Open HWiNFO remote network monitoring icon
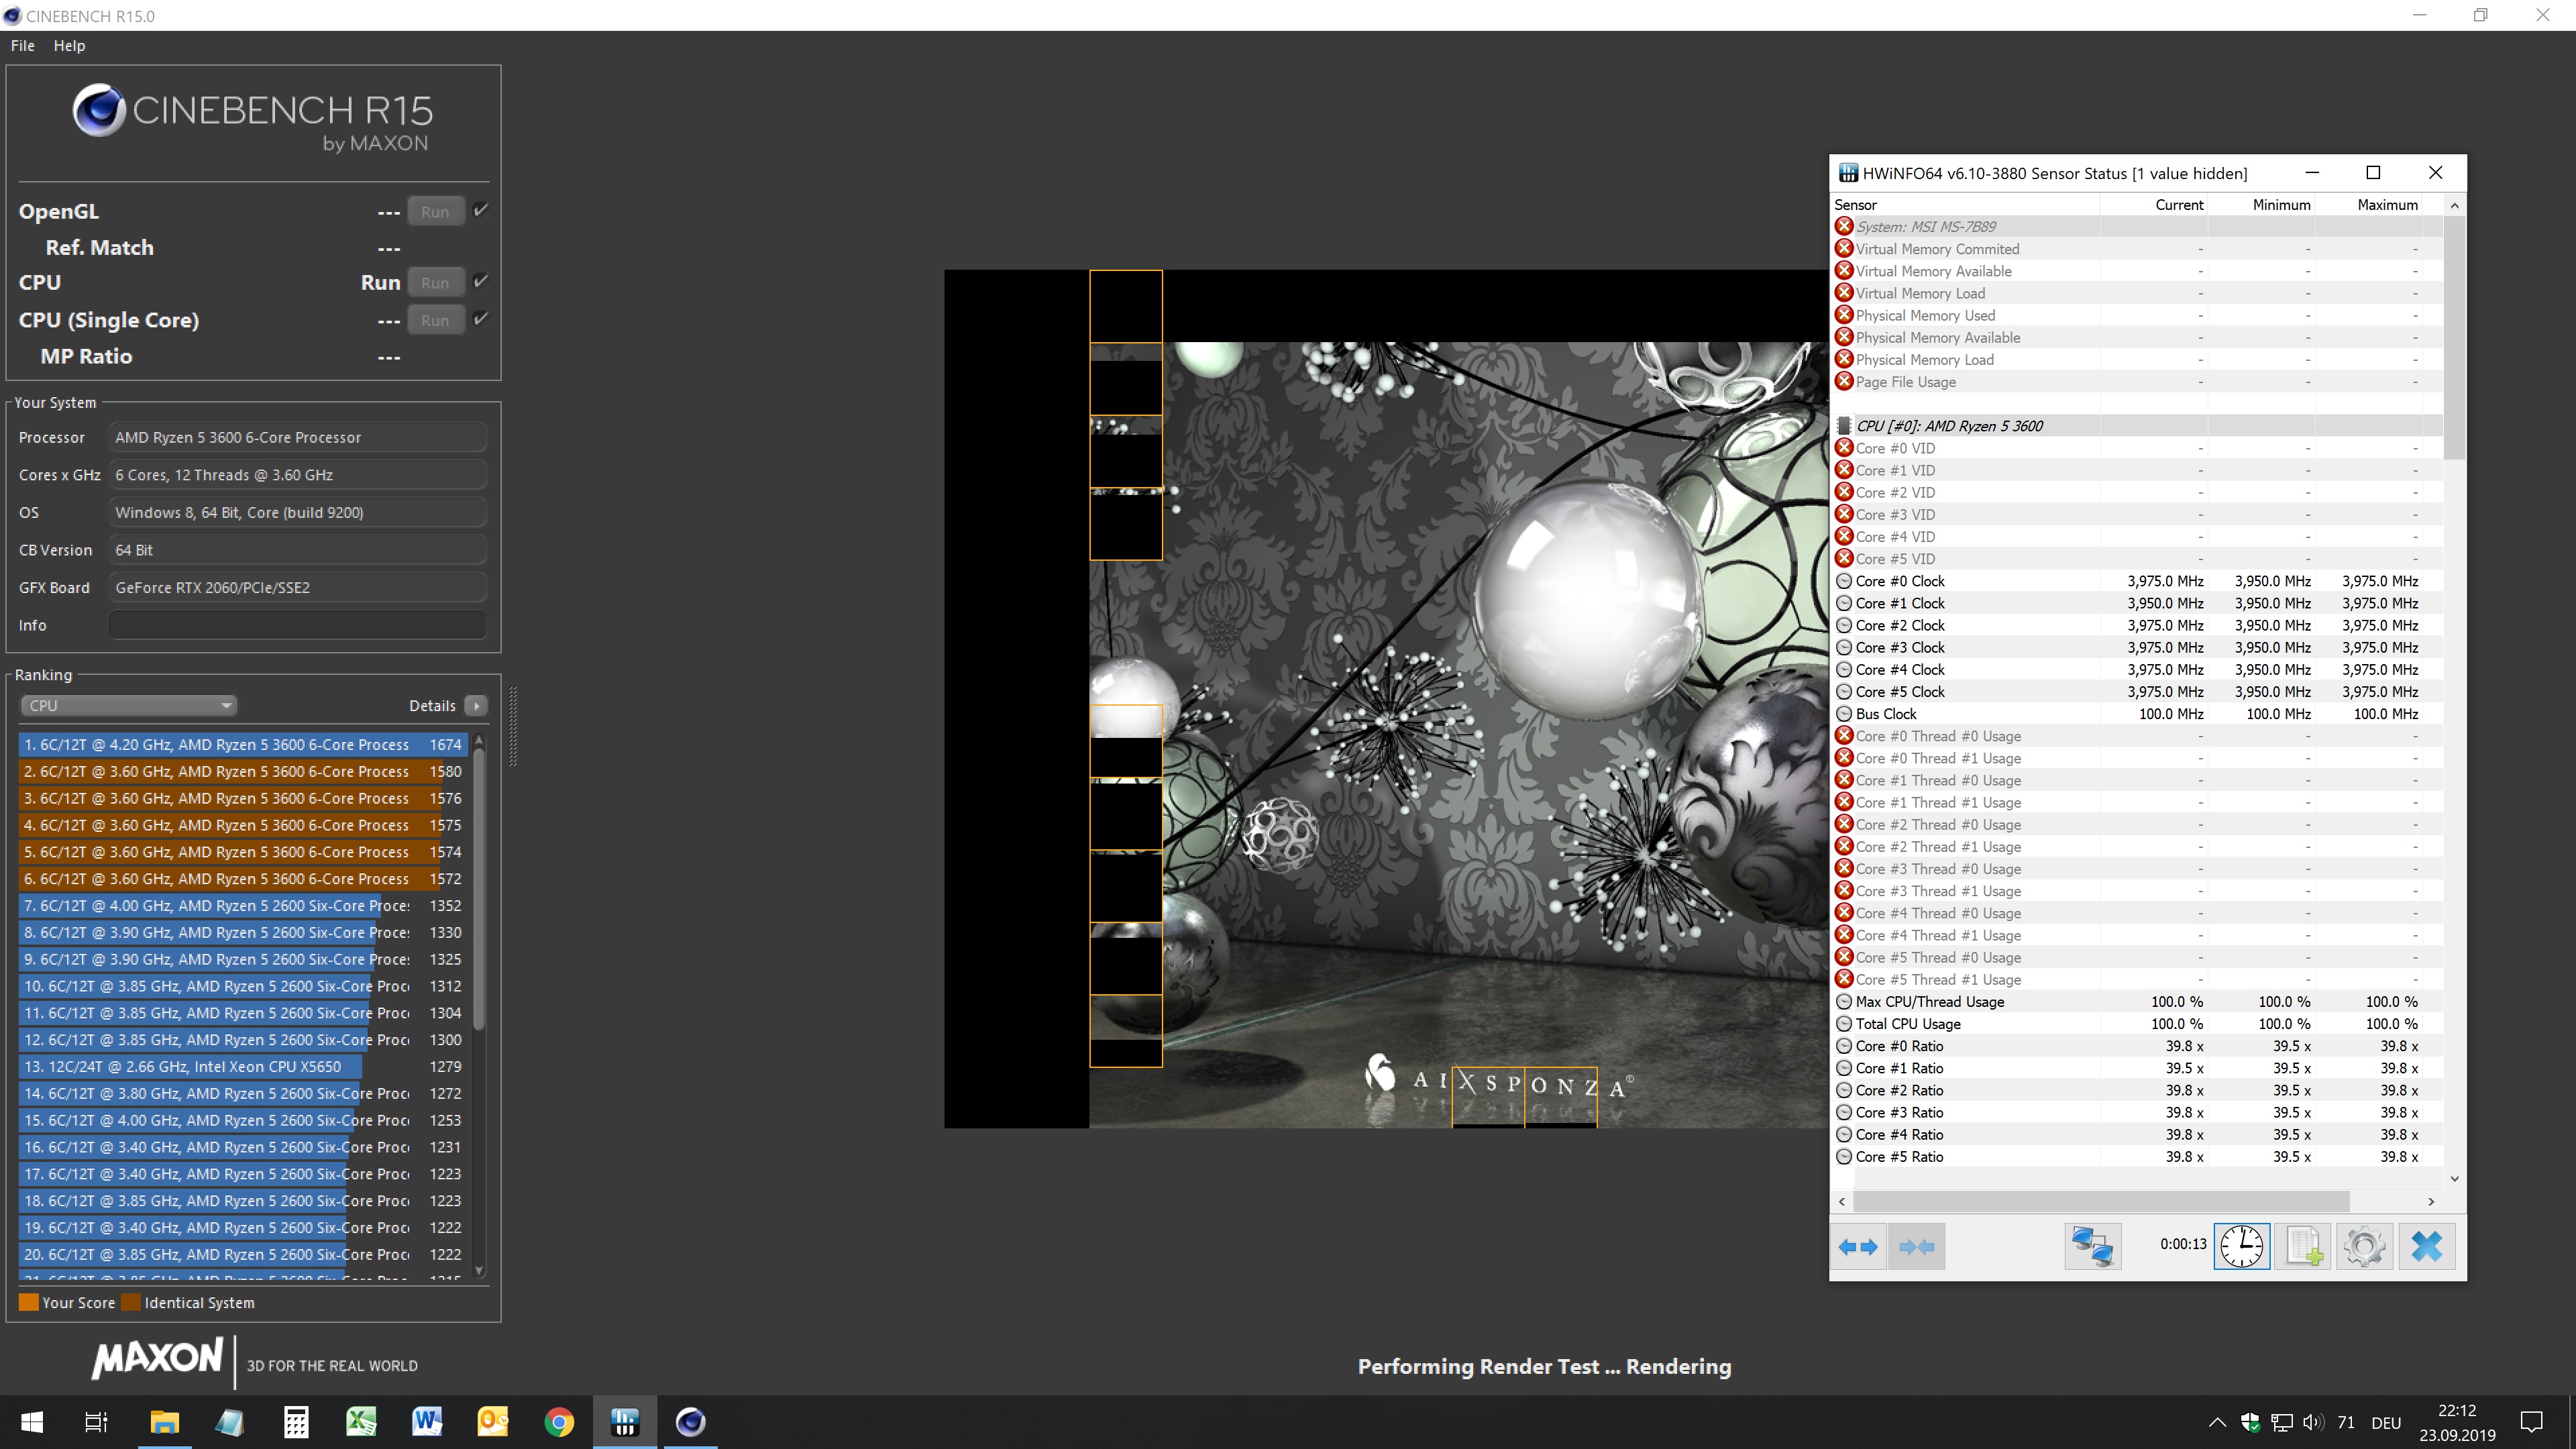This screenshot has height=1449, width=2576. pos(2092,1246)
